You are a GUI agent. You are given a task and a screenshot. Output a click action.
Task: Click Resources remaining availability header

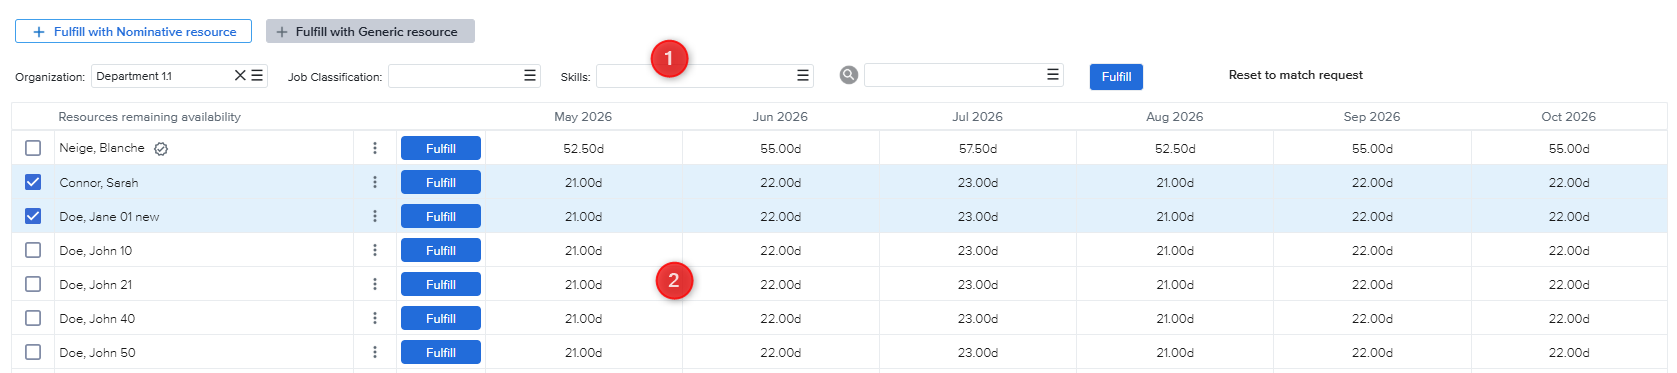(x=150, y=117)
